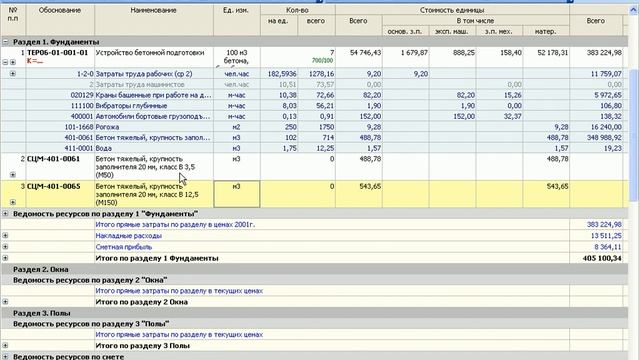The width and height of the screenshot is (640, 360).
Task: Expand 'Ведомость ресурсов по разделу 1 Фундаменты'
Action: pyautogui.click(x=5, y=213)
